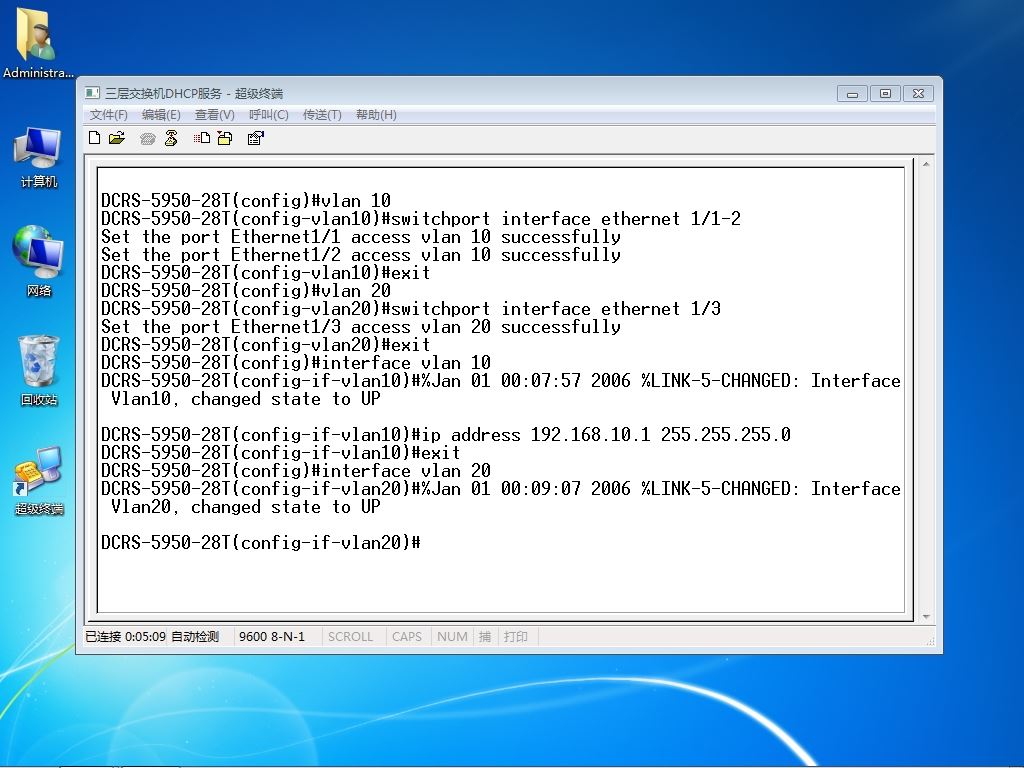Click the 自动检测 status bar entry
The width and height of the screenshot is (1024, 768).
(195, 637)
